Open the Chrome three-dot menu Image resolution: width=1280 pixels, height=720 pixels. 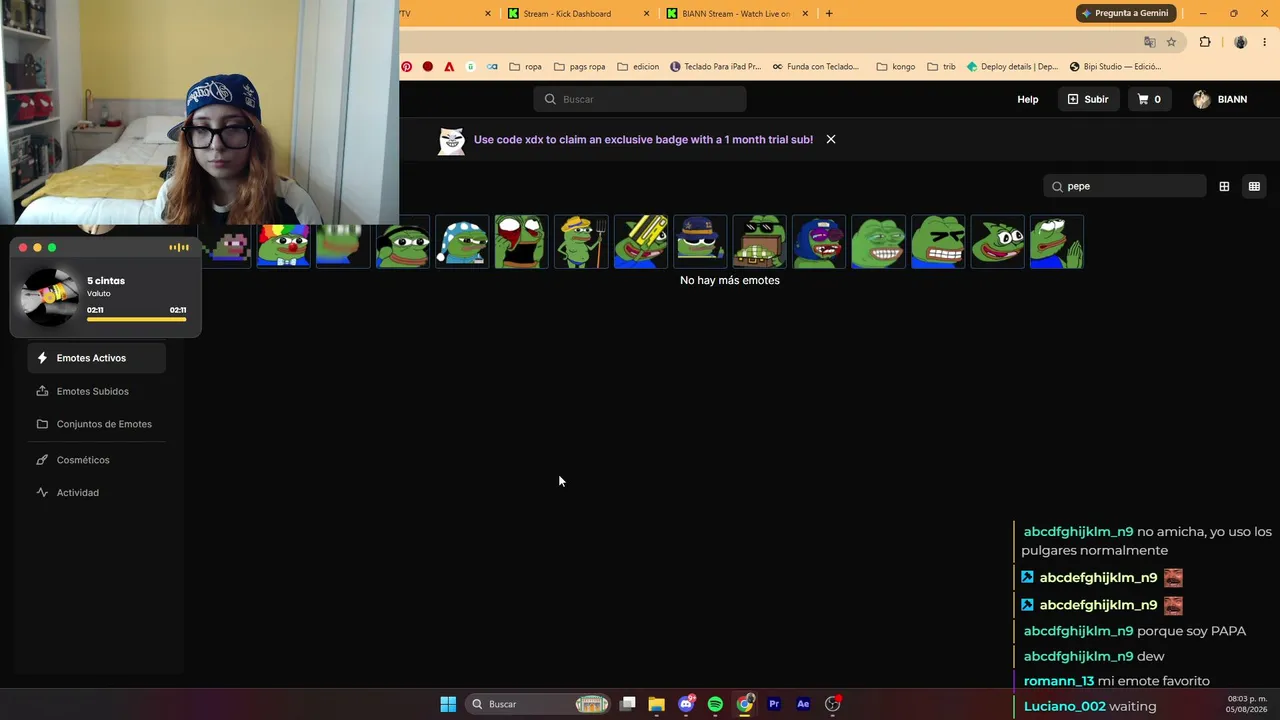[1265, 42]
